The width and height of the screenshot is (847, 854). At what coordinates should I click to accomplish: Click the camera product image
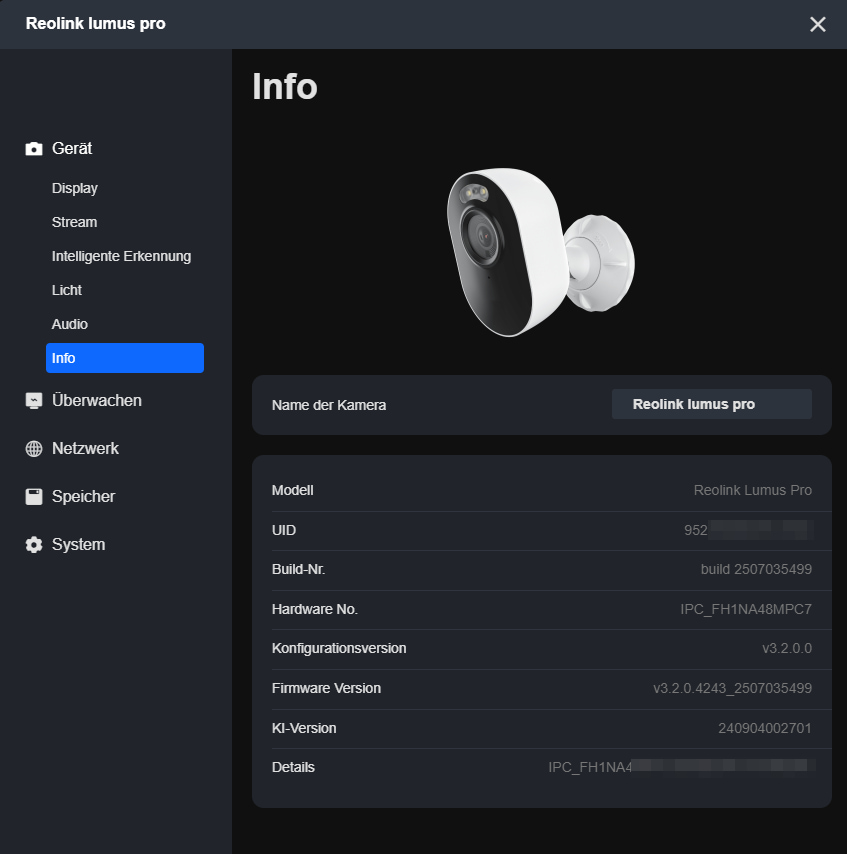click(x=541, y=252)
